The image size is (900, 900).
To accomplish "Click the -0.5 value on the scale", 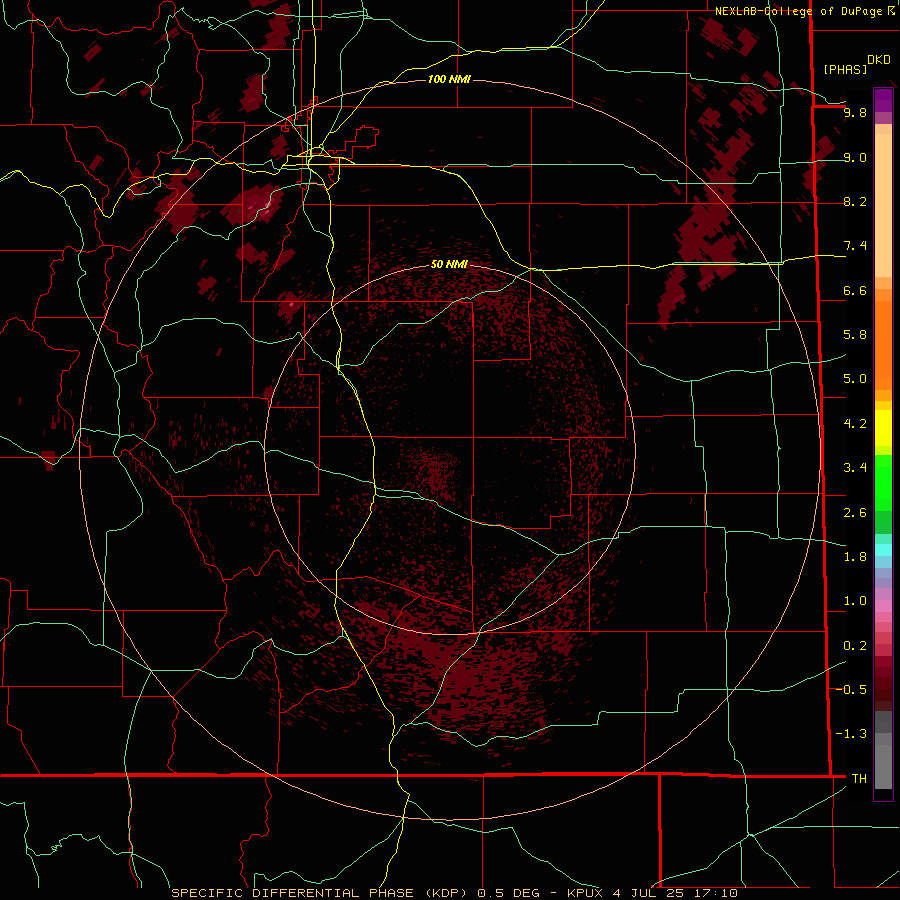I will click(852, 689).
